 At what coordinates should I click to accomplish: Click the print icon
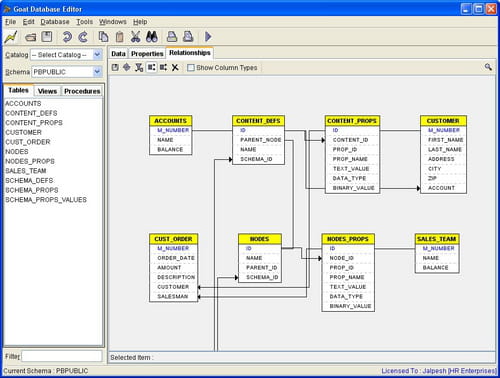pyautogui.click(x=172, y=37)
